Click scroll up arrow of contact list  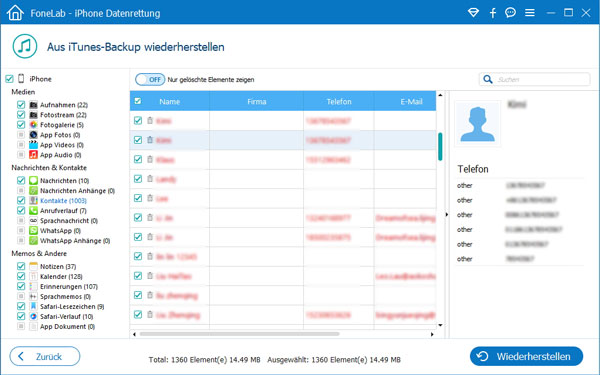[440, 95]
